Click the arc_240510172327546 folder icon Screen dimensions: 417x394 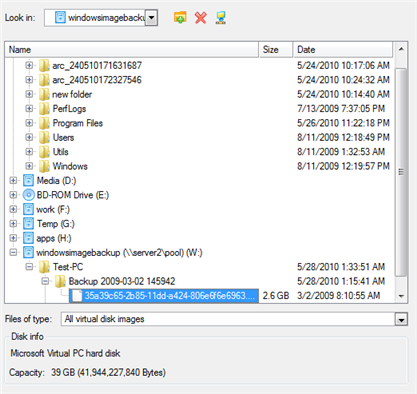pos(44,80)
